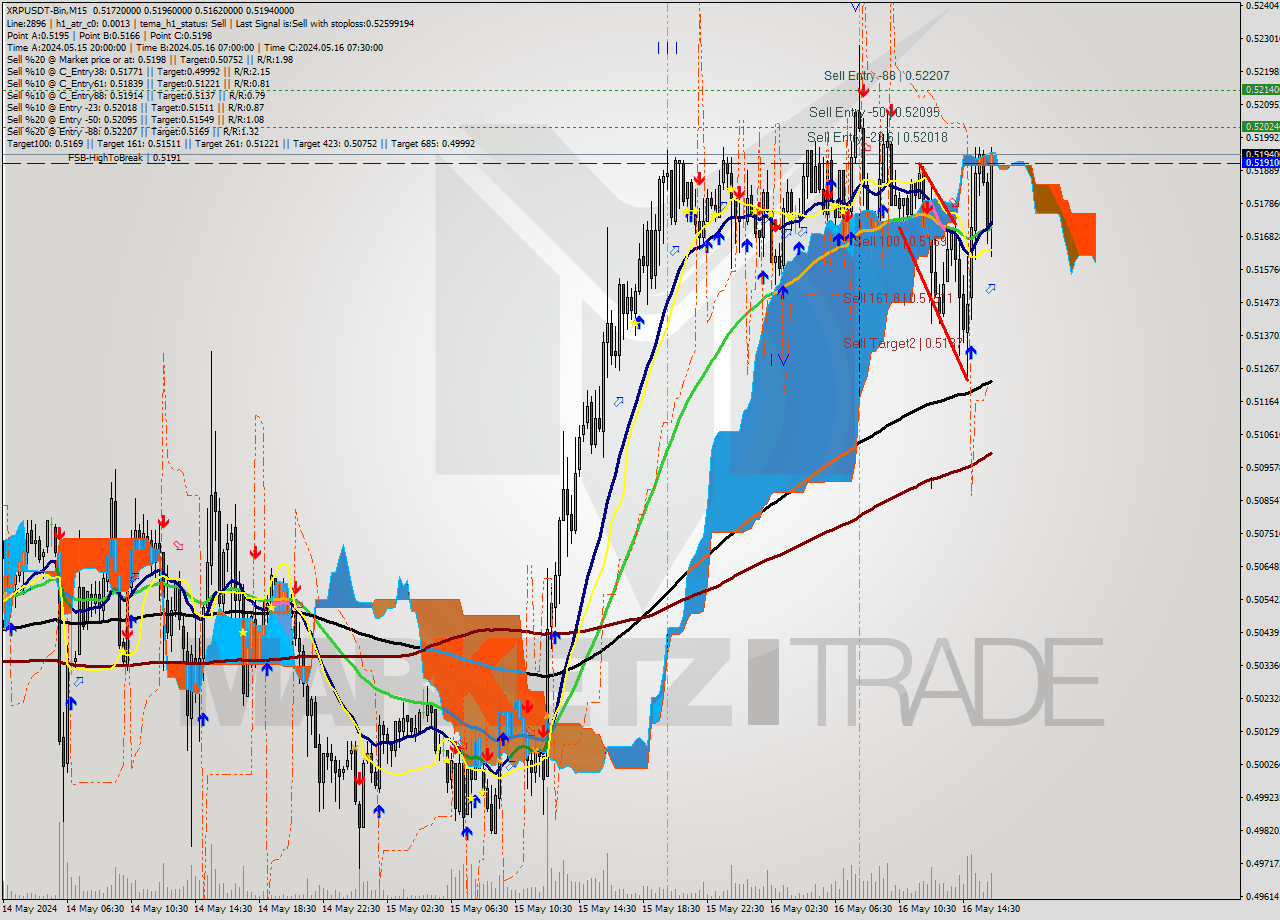Click the blue 'I I I' wave label
Screen dimensions: 1280x920
[668, 47]
